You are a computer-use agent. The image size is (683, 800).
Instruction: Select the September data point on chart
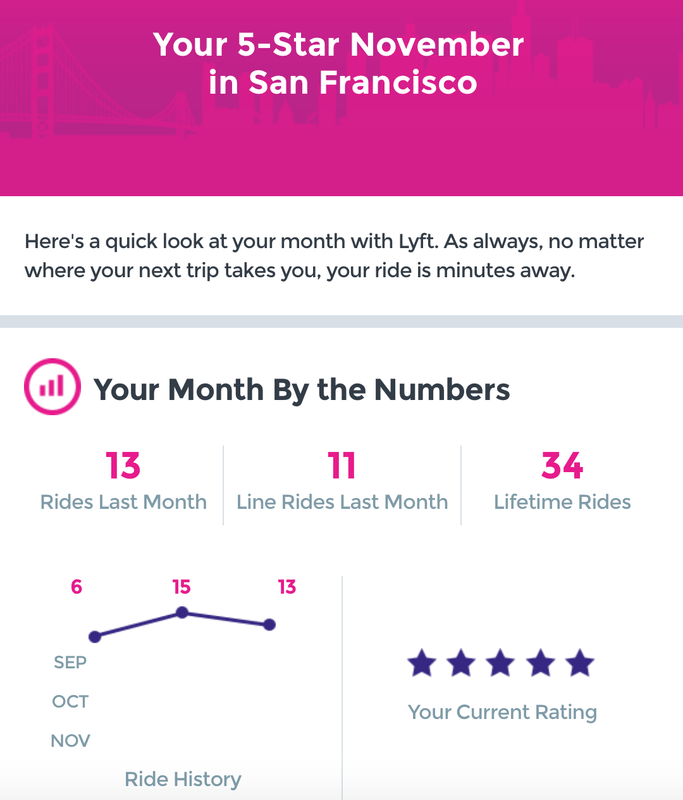click(x=95, y=636)
